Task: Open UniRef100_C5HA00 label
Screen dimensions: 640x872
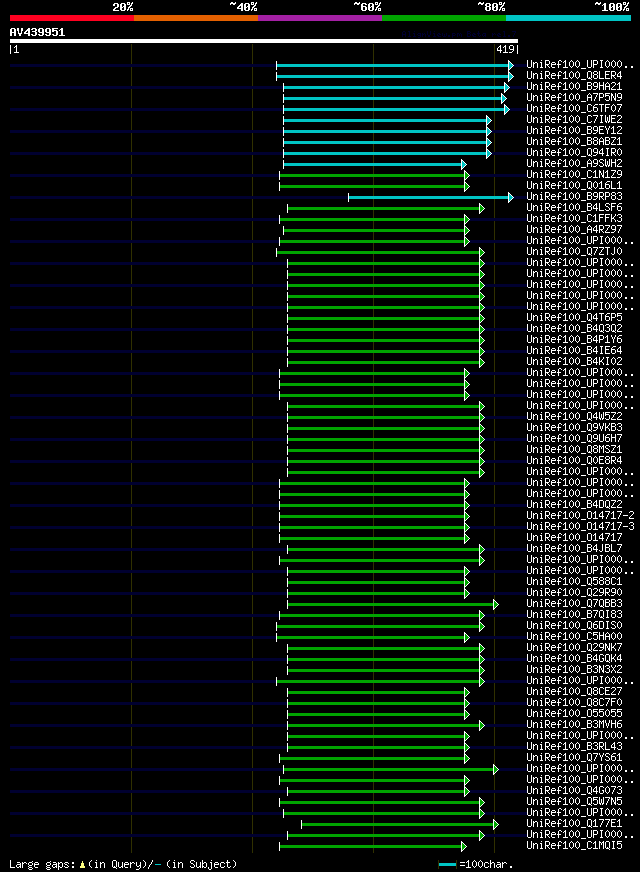Action: 574,637
